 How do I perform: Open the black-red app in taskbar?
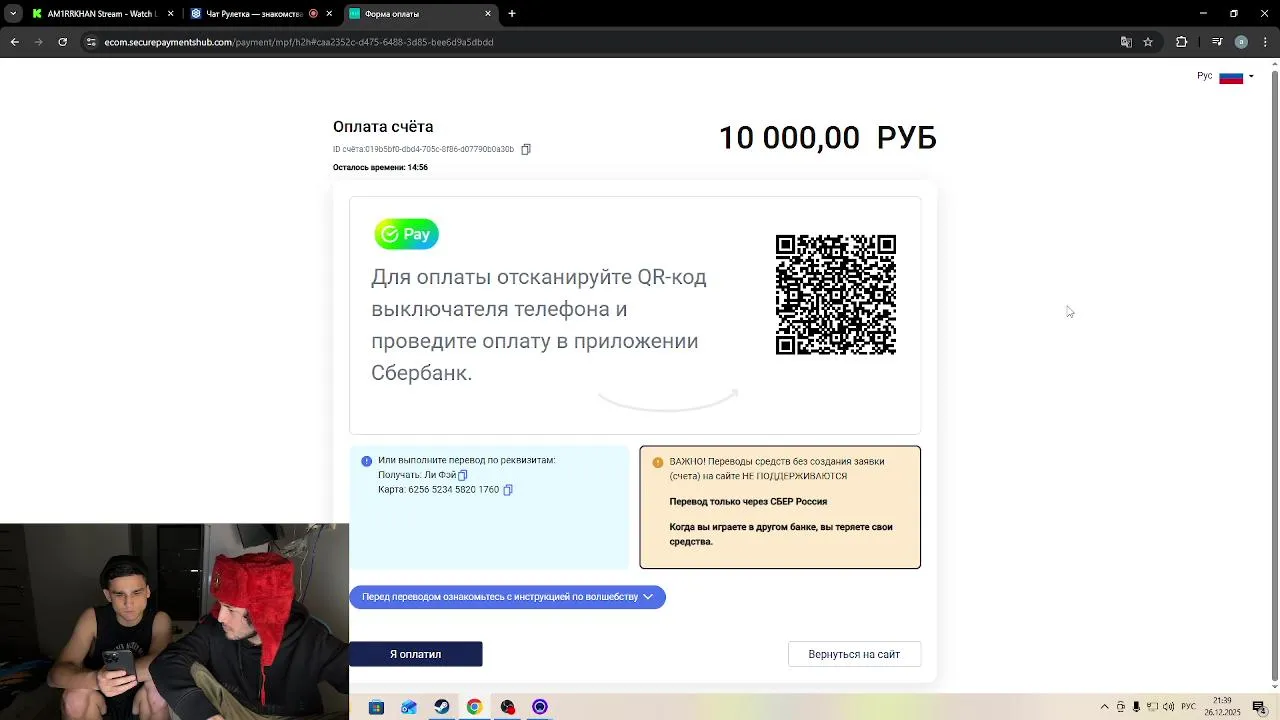coord(507,707)
